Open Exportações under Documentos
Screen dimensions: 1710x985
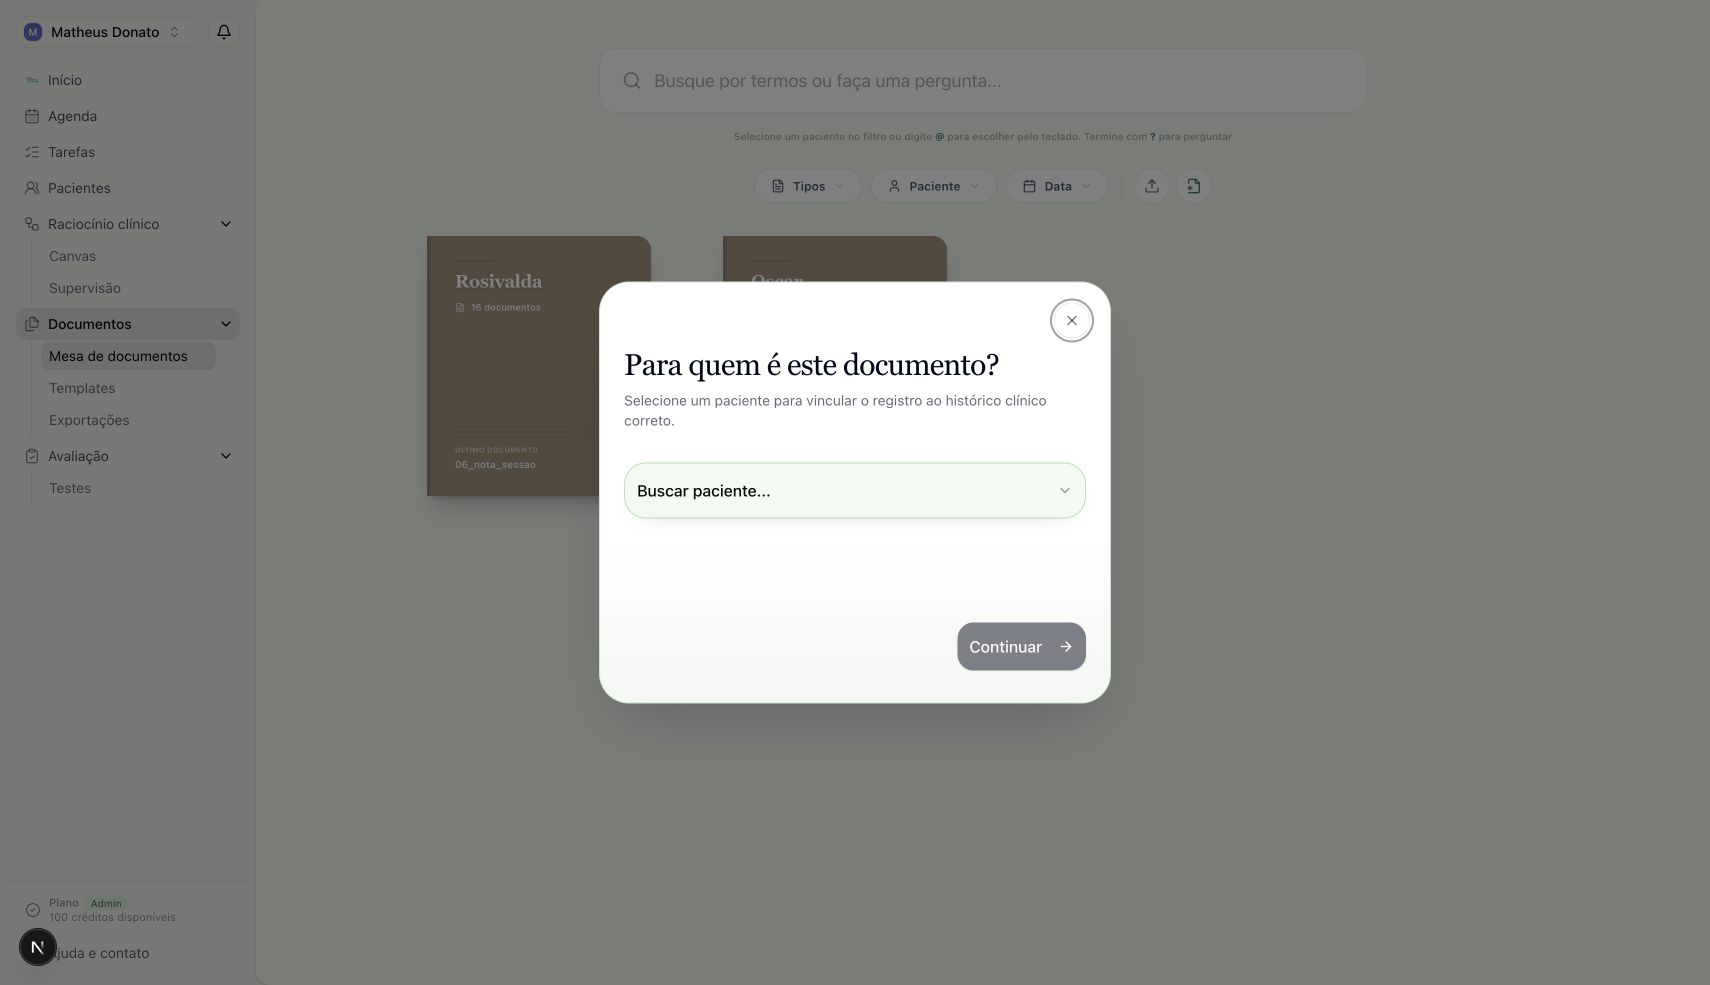(89, 420)
